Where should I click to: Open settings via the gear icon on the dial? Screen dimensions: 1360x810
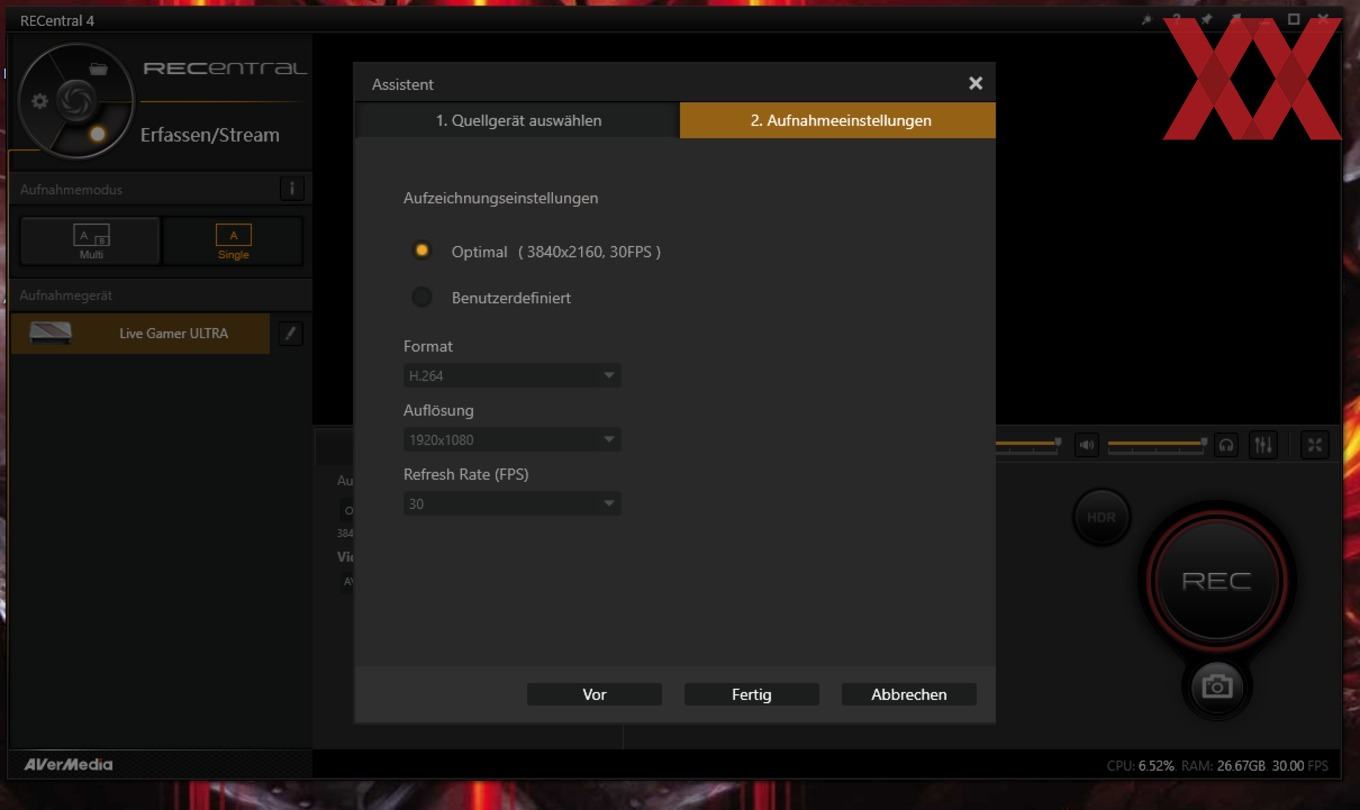tap(40, 101)
